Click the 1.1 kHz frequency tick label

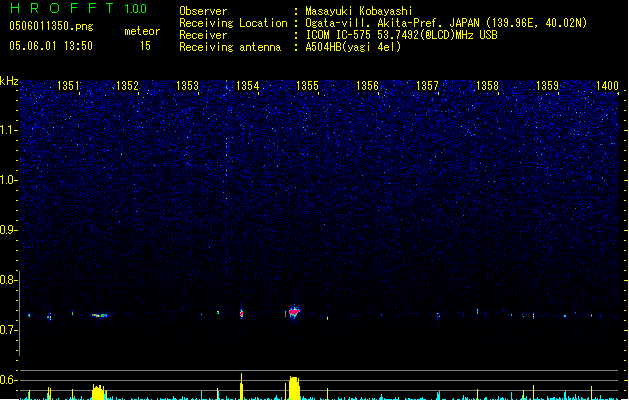8,130
